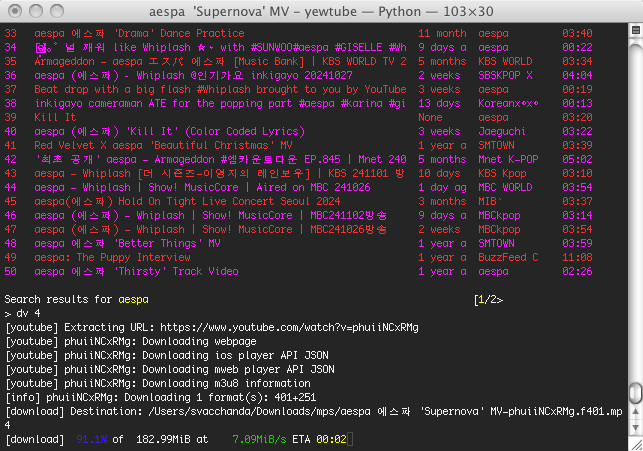
Task: Click the scroll down arrow
Action: point(635,427)
